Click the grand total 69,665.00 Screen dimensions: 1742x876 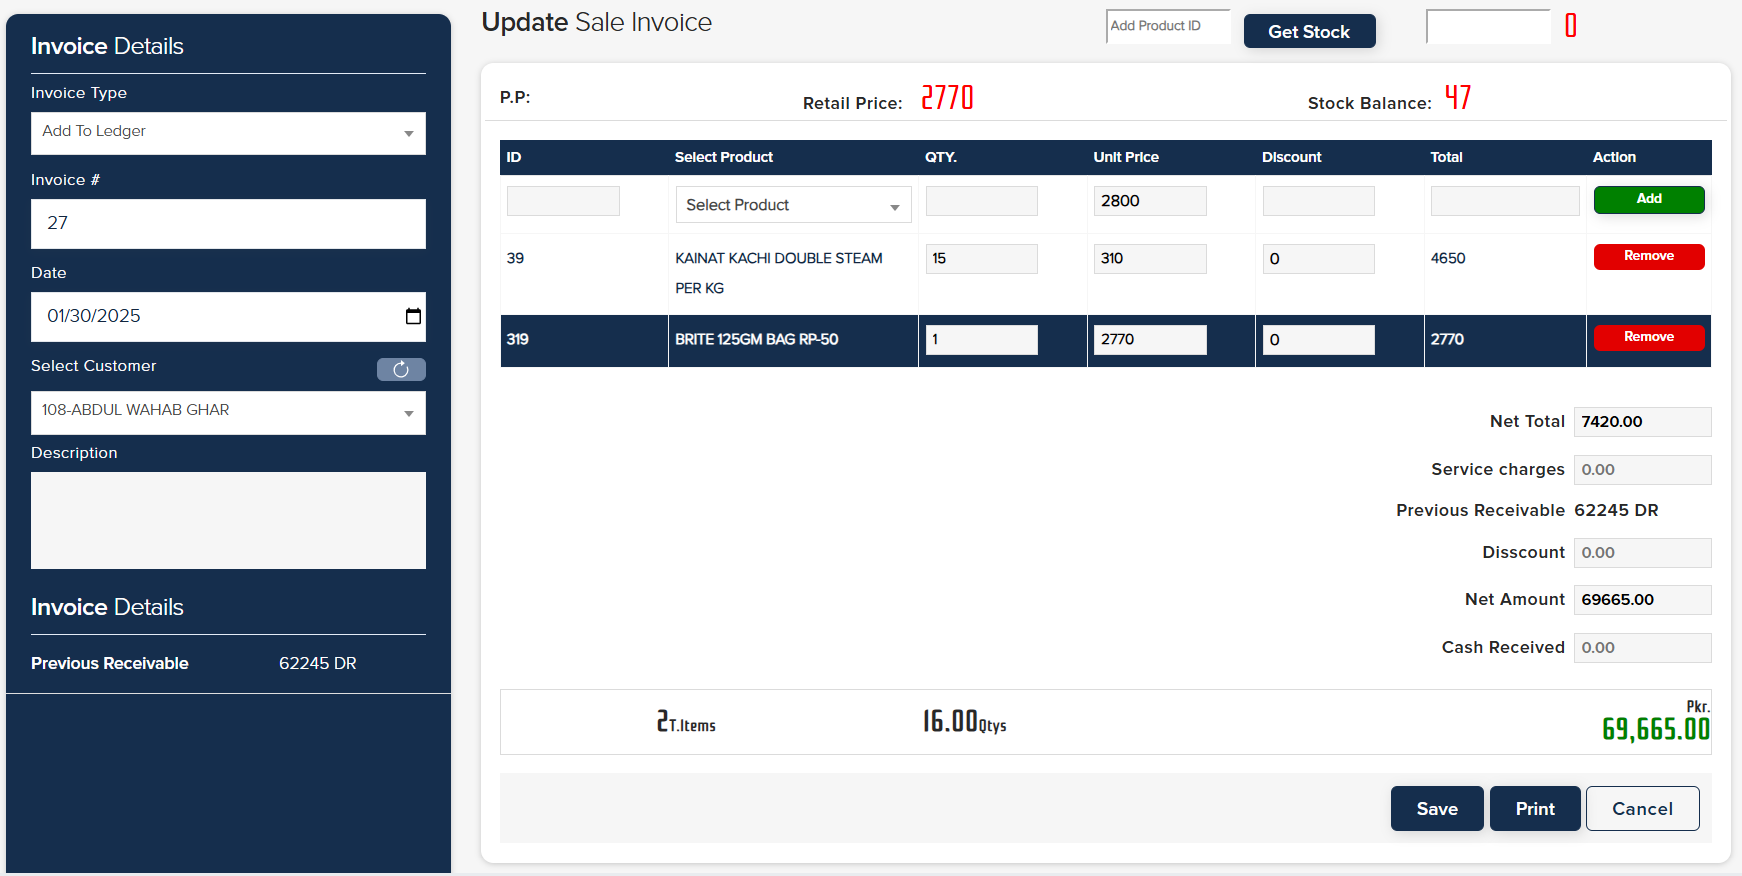[x=1656, y=729]
